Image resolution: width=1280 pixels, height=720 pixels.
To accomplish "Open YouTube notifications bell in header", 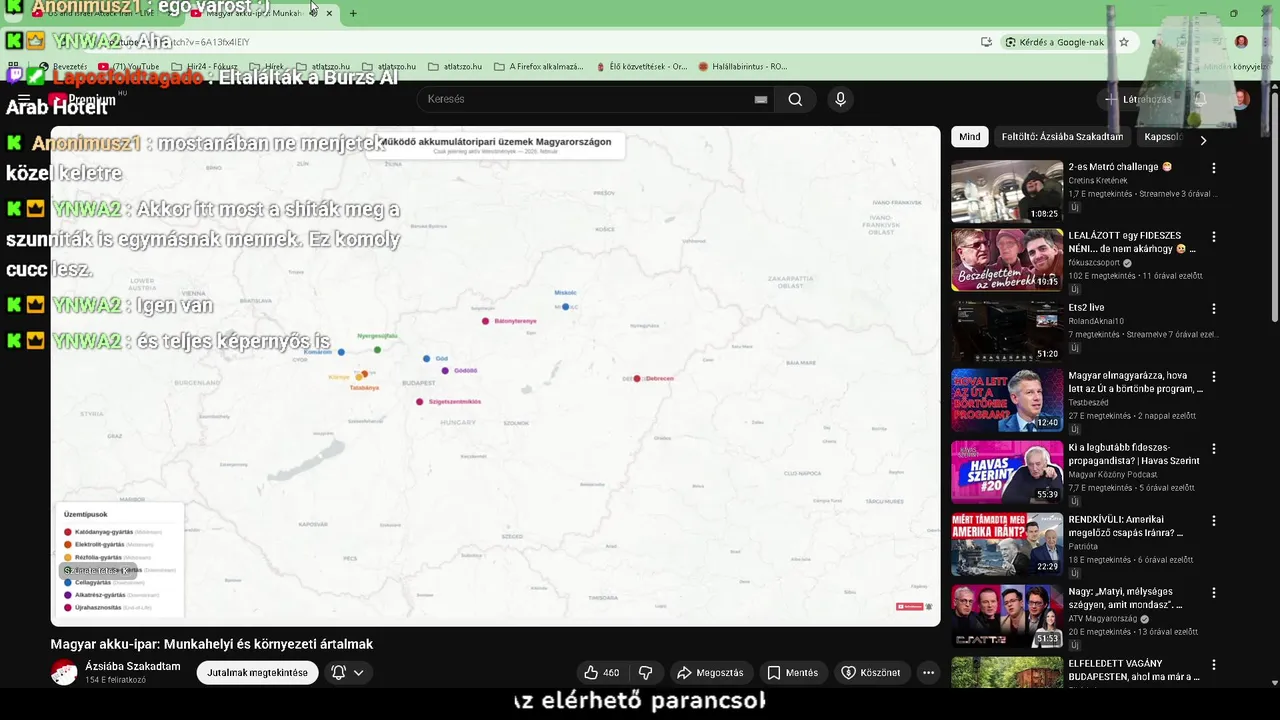I will [1200, 99].
